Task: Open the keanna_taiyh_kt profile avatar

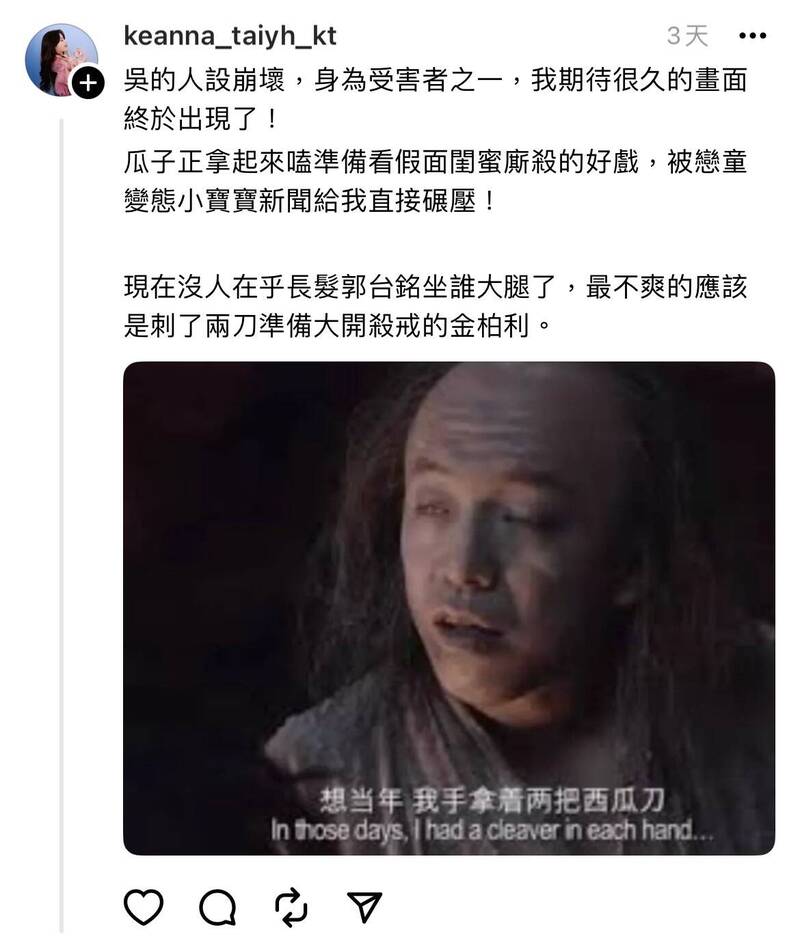Action: pyautogui.click(x=61, y=60)
